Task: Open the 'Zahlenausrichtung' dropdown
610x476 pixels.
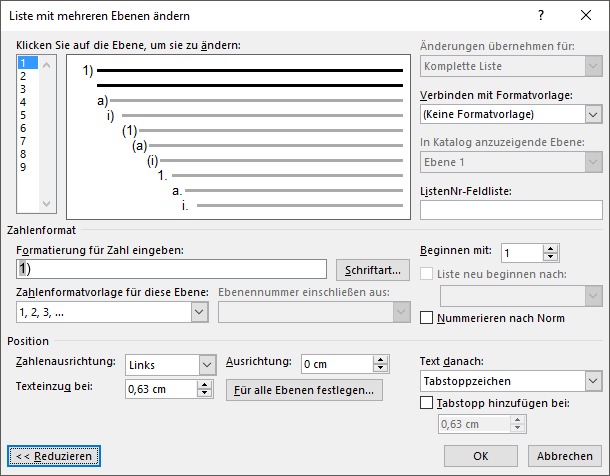Action: 207,365
